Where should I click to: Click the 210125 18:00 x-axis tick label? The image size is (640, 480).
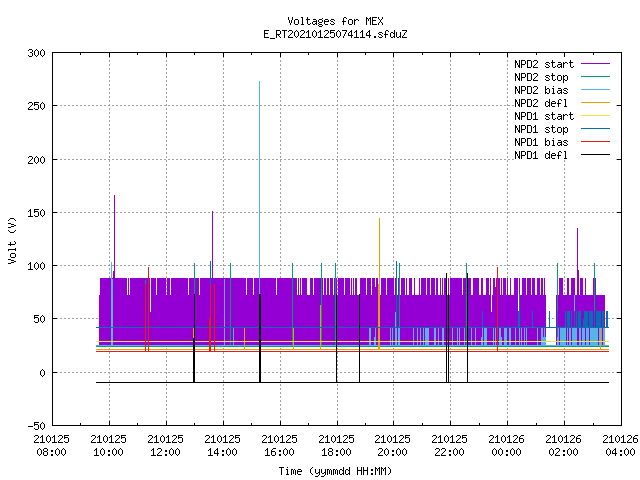(336, 446)
